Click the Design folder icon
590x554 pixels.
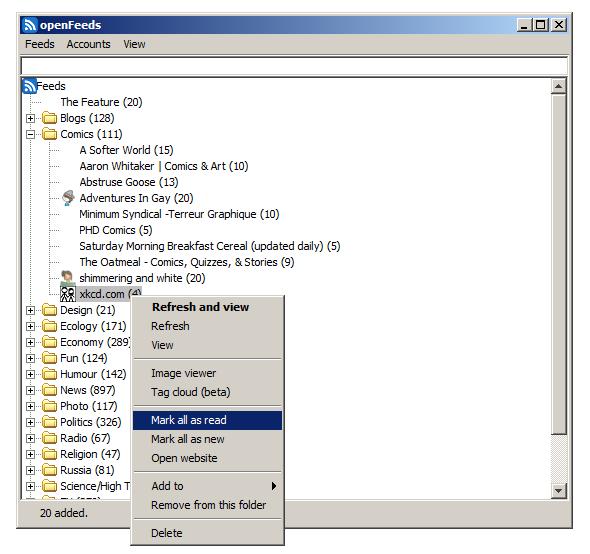click(49, 310)
